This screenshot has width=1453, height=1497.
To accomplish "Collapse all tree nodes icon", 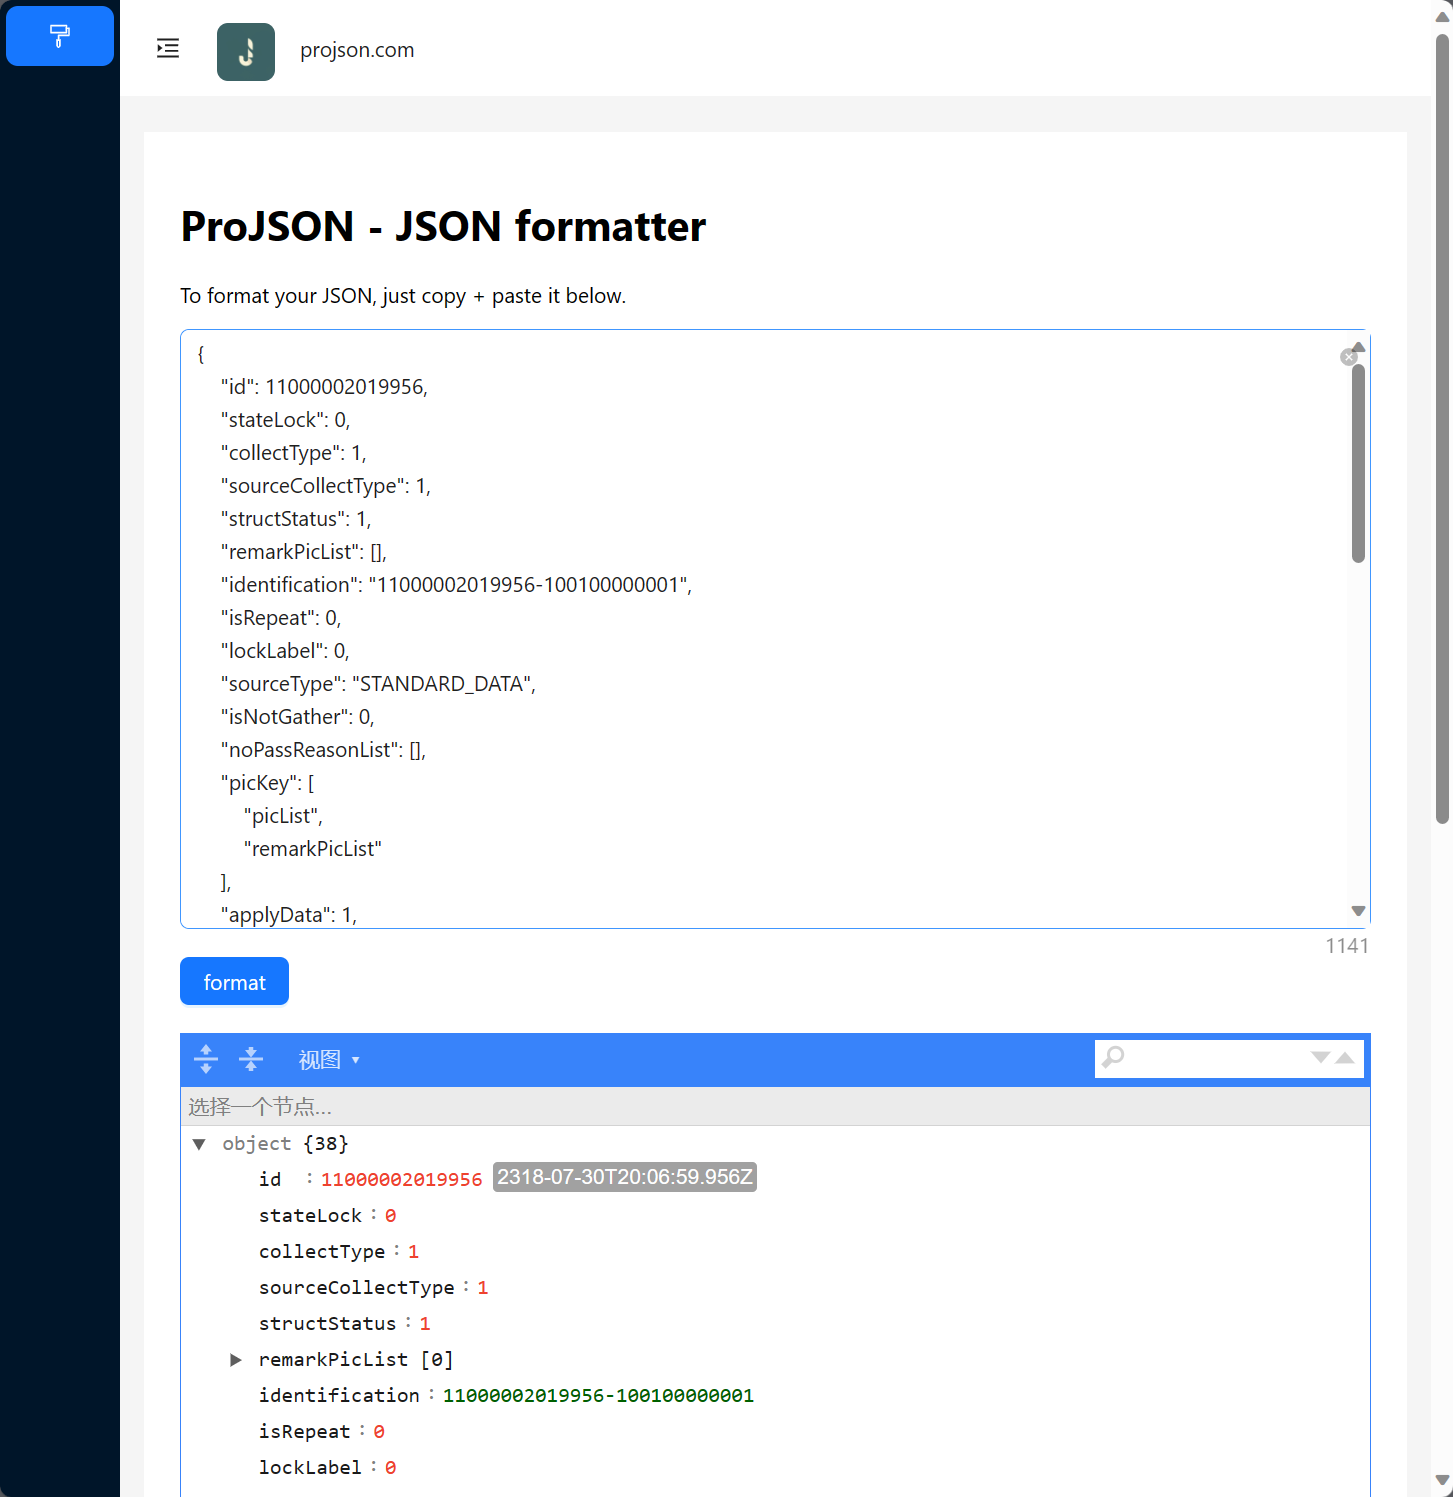I will [251, 1059].
